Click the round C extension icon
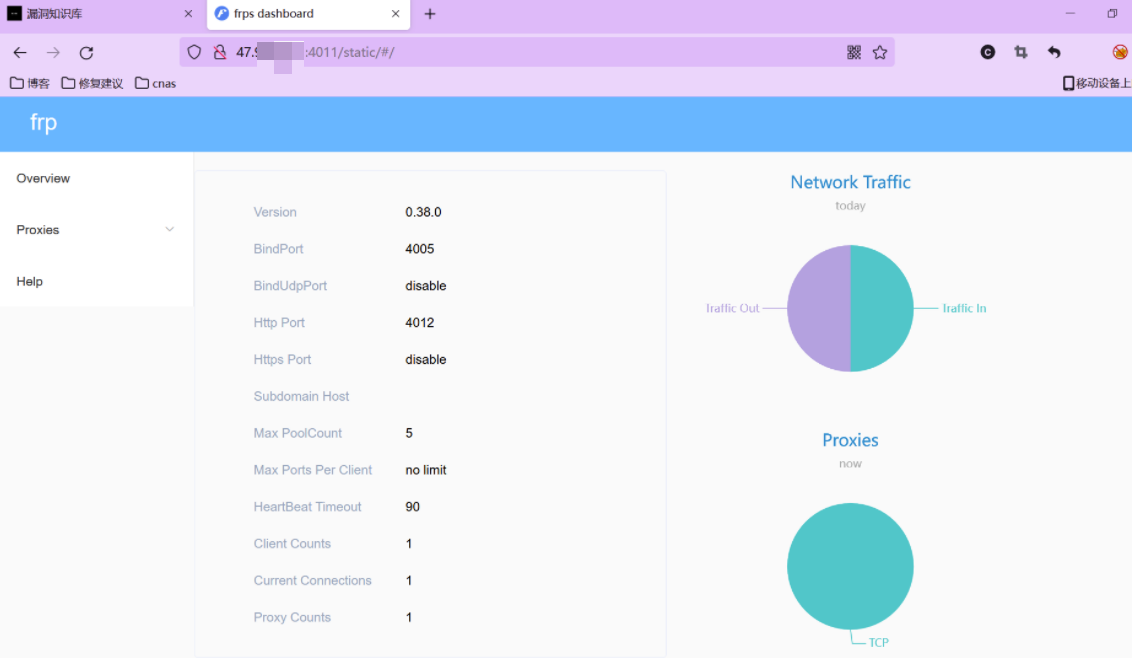This screenshot has width=1133, height=658. click(x=988, y=52)
